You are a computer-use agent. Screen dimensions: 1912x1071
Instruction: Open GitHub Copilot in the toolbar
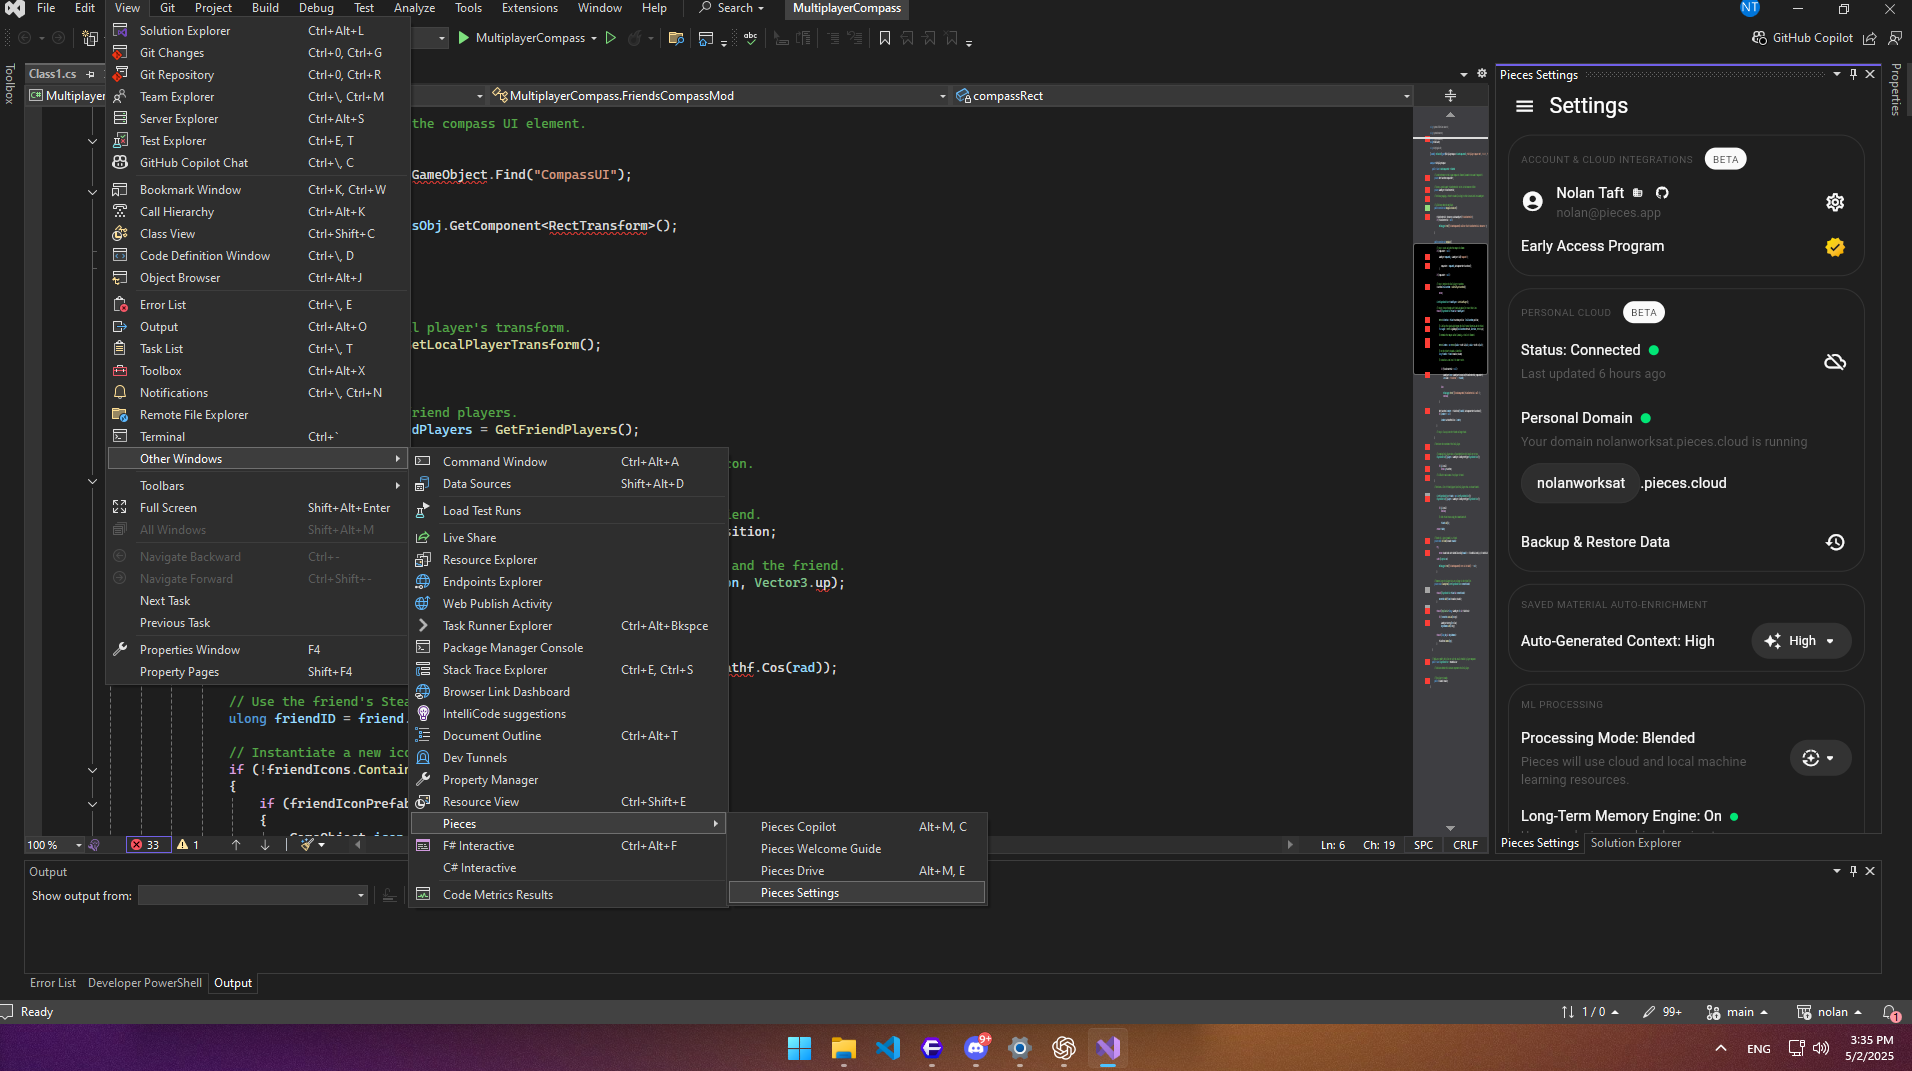coord(1802,38)
